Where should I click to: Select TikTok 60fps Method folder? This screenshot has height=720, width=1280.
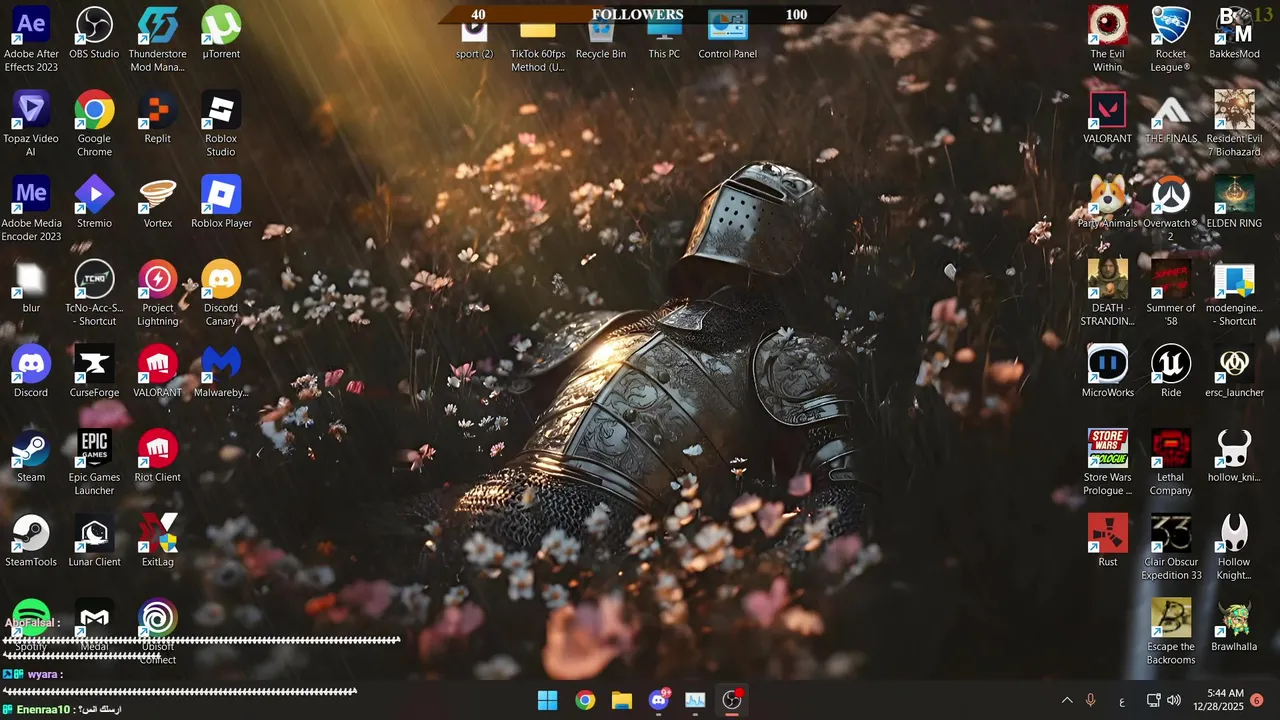point(537,46)
